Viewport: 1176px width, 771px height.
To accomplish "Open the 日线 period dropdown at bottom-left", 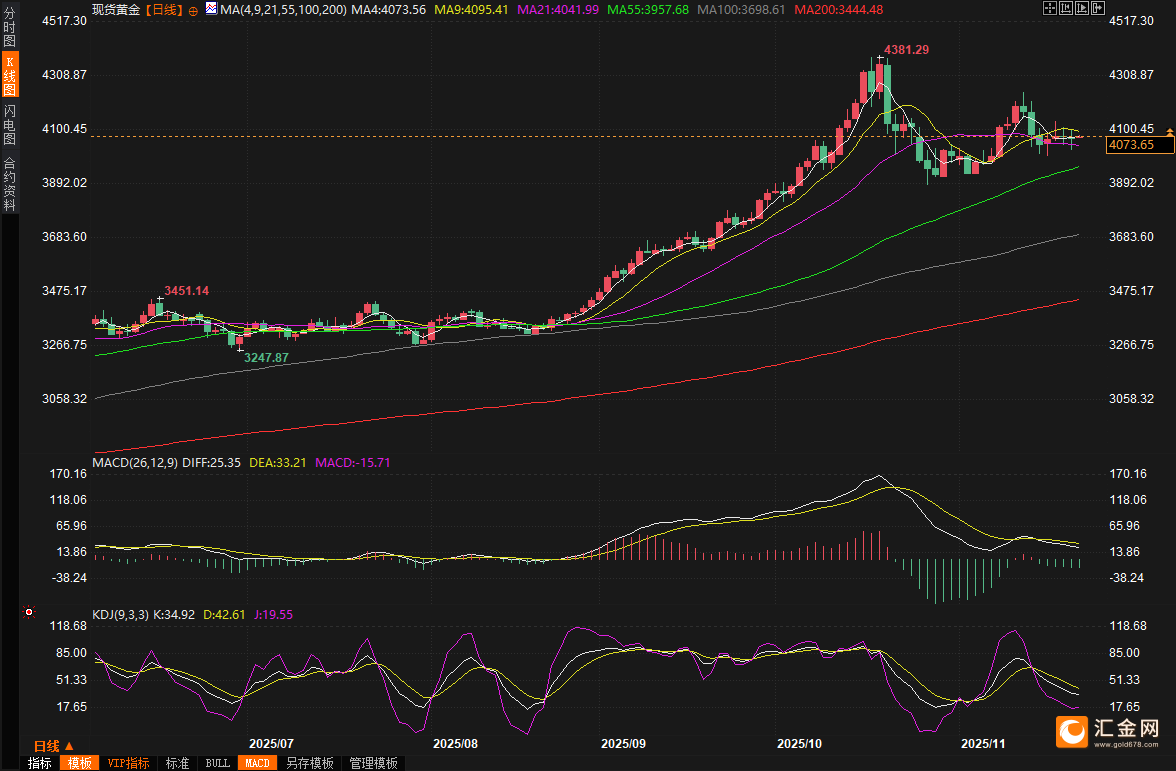I will click(x=54, y=746).
